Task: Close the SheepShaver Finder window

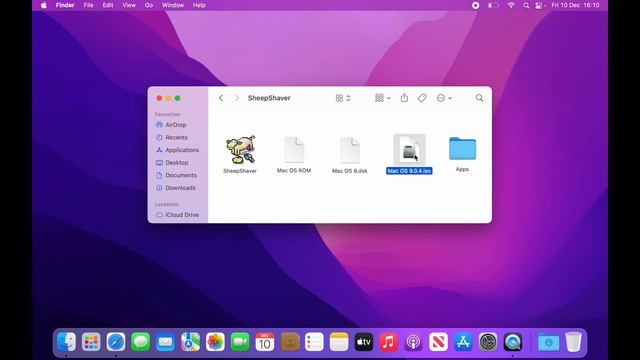Action: point(159,98)
